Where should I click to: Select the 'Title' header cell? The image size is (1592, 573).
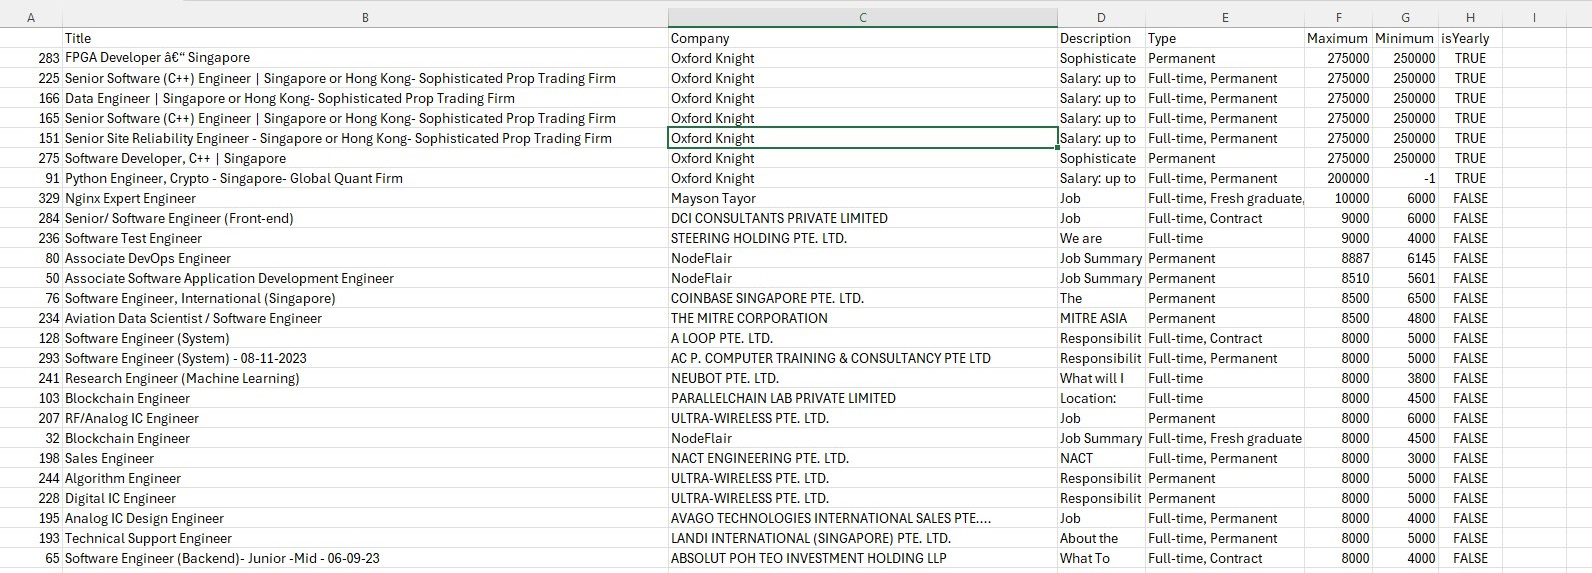pos(78,38)
